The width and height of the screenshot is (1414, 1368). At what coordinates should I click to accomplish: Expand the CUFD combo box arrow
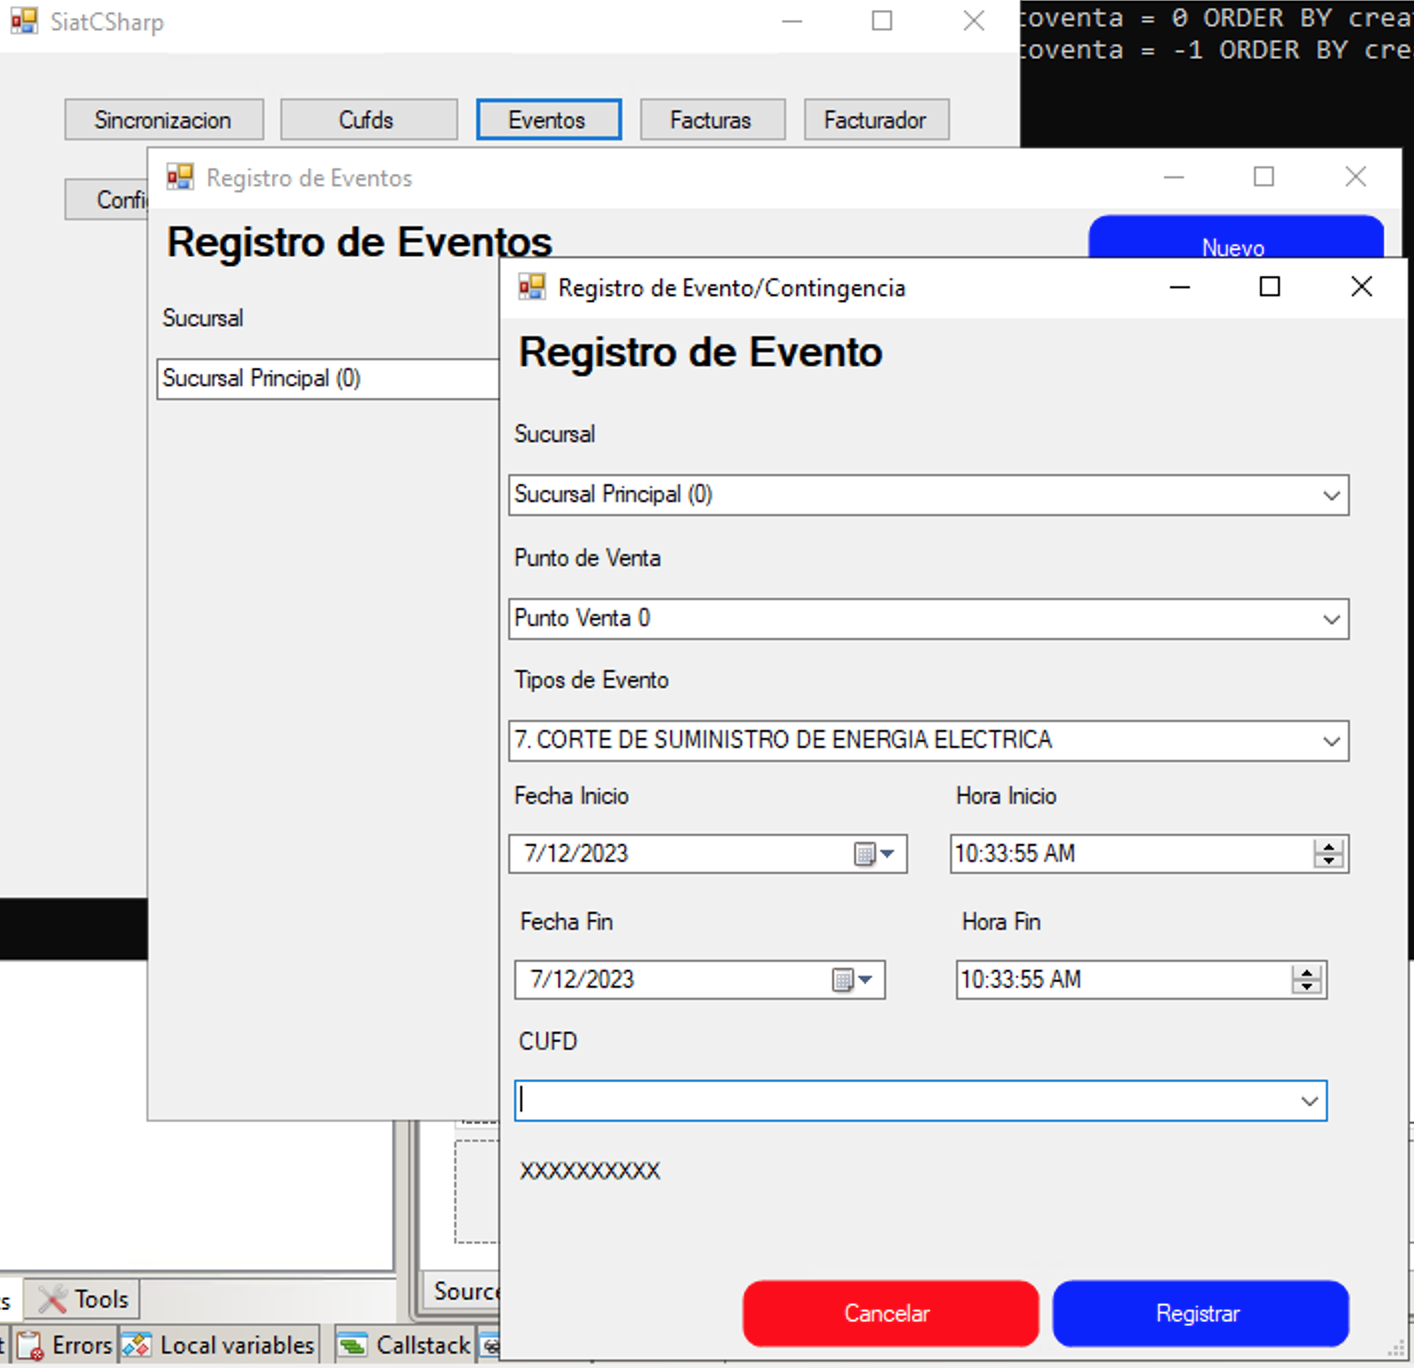(x=1309, y=1102)
